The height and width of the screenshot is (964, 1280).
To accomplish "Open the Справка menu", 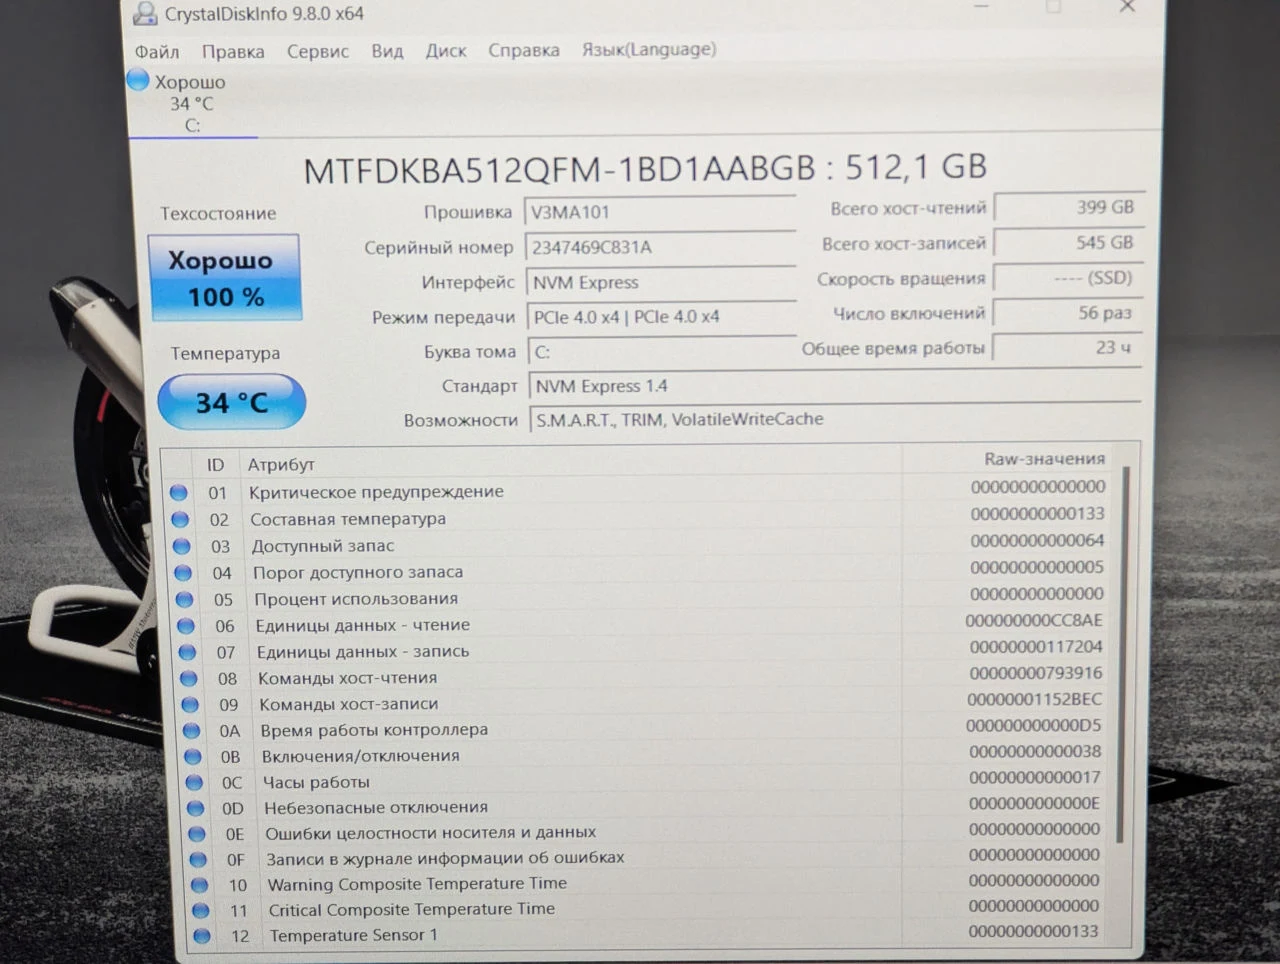I will pyautogui.click(x=524, y=50).
